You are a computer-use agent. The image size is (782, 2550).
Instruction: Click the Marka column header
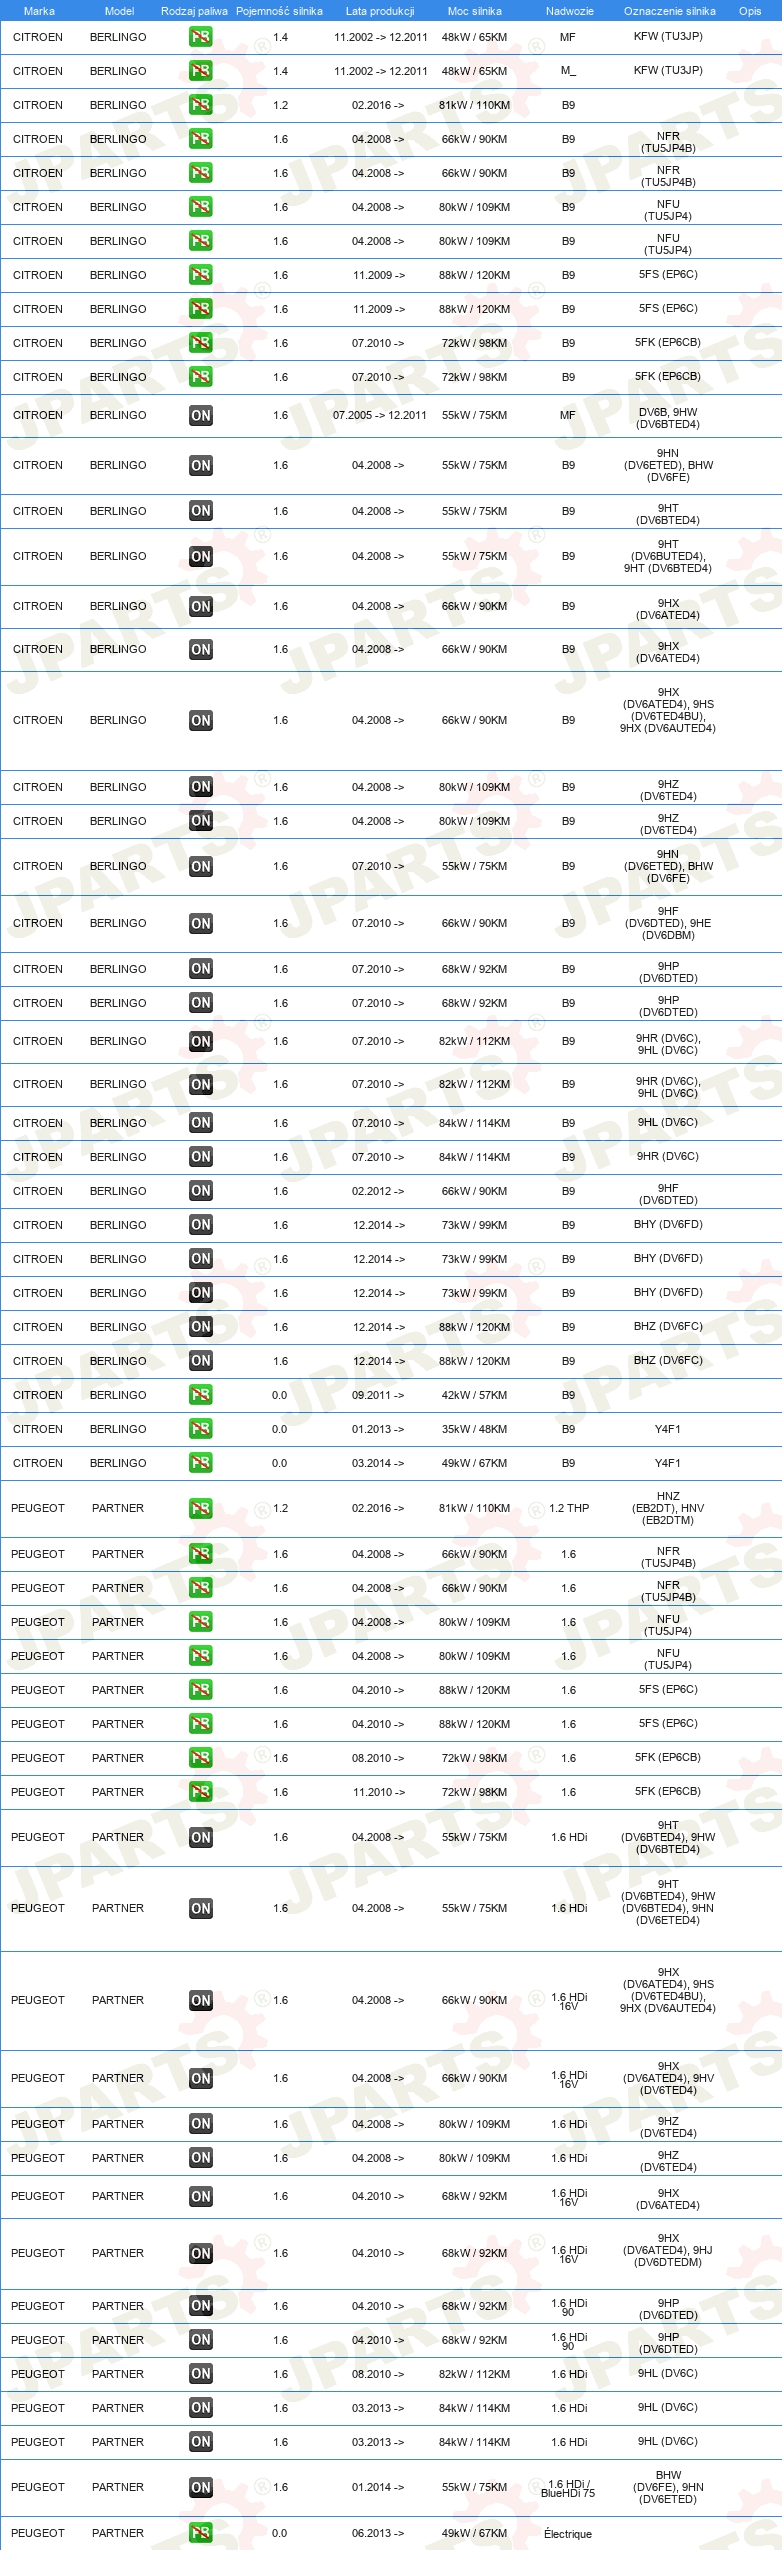[39, 11]
